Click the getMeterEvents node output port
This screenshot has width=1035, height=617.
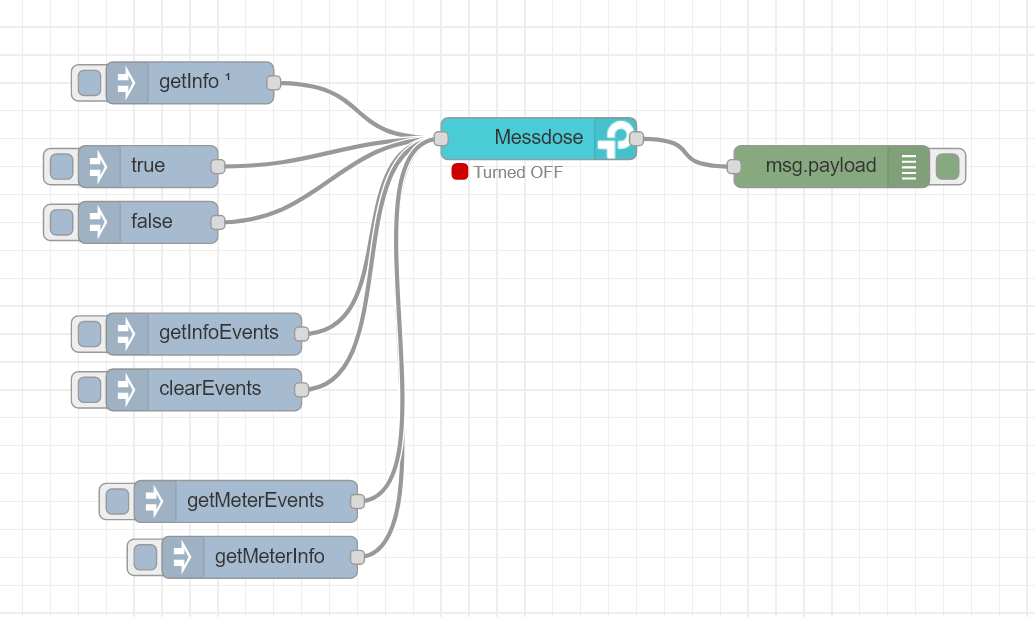coord(357,501)
